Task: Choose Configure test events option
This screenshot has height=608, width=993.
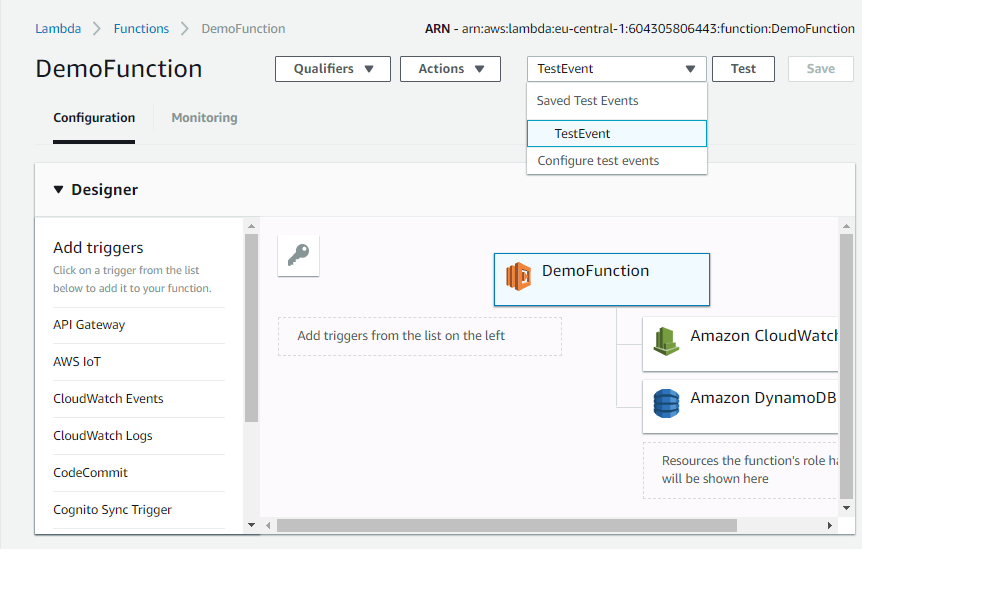Action: [x=598, y=161]
